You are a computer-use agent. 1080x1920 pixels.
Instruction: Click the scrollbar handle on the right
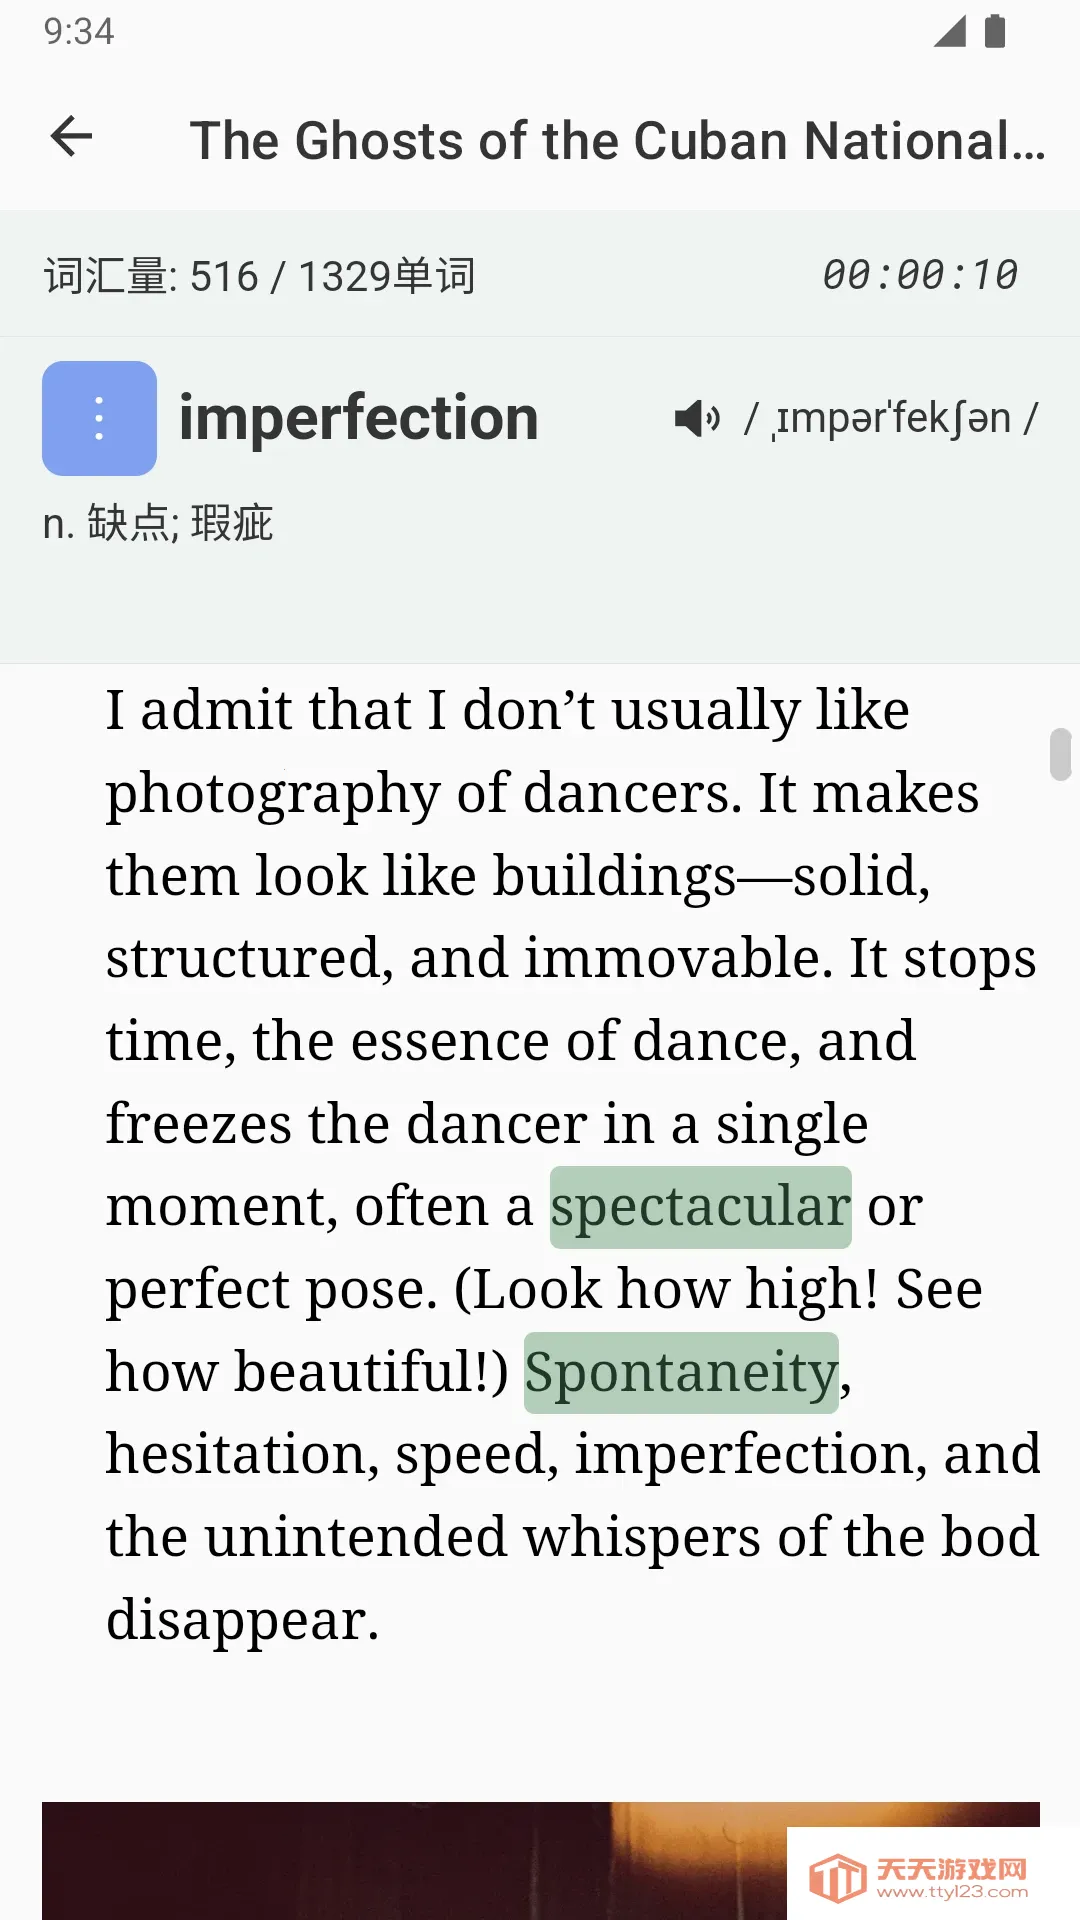point(1060,754)
